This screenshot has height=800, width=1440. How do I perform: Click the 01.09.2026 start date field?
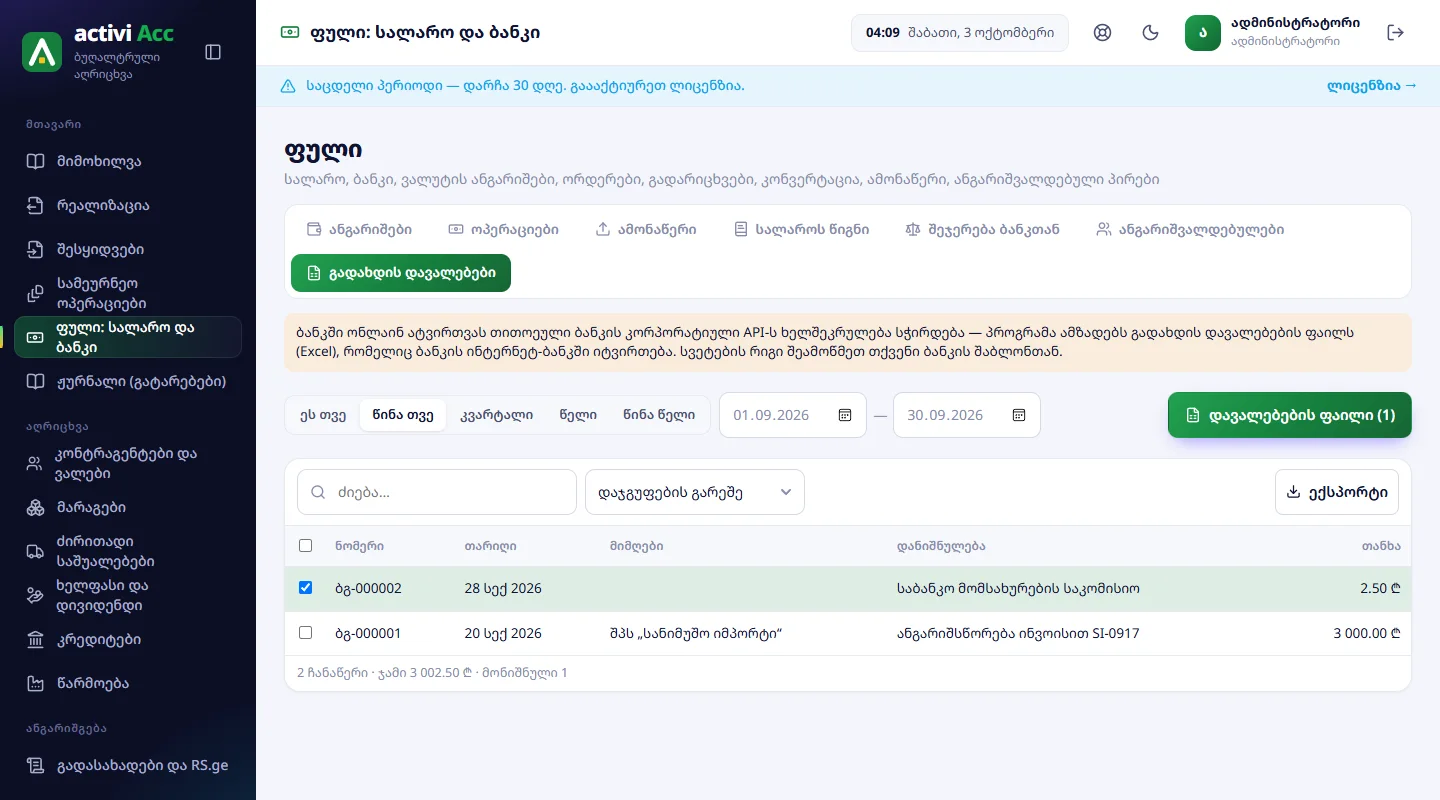coord(793,415)
